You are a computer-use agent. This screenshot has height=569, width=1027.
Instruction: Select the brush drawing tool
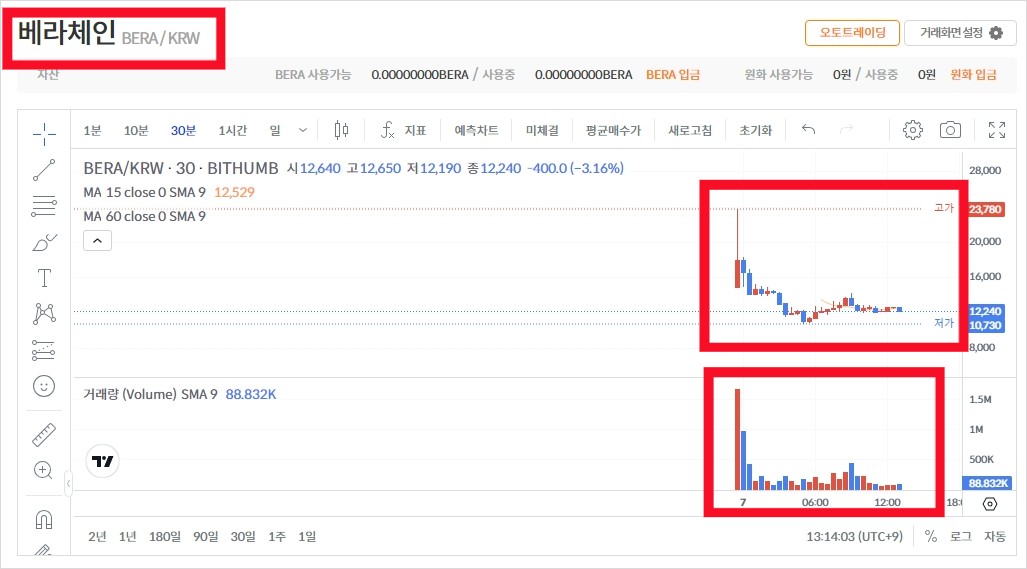click(44, 242)
